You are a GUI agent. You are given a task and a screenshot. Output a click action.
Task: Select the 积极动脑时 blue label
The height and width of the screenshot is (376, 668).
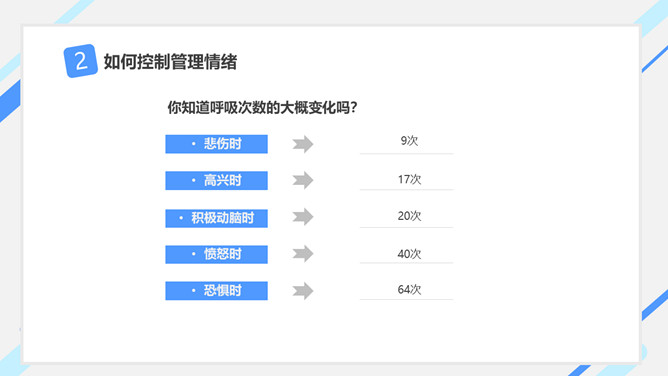(216, 218)
